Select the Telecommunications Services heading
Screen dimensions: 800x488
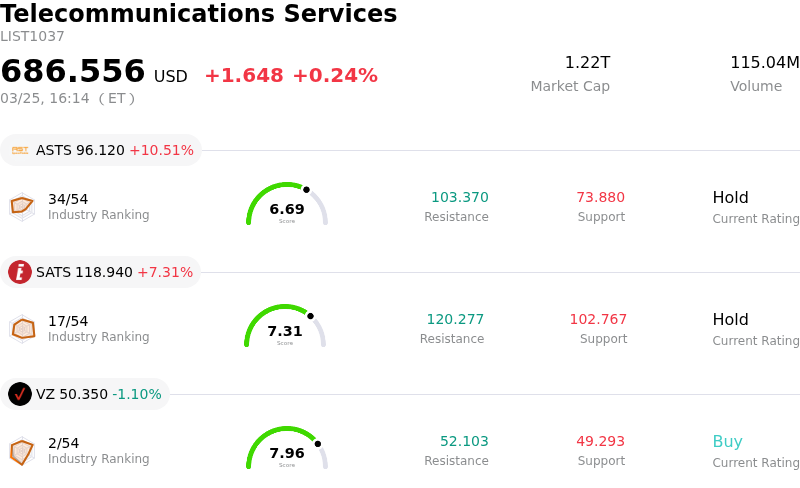pyautogui.click(x=199, y=14)
